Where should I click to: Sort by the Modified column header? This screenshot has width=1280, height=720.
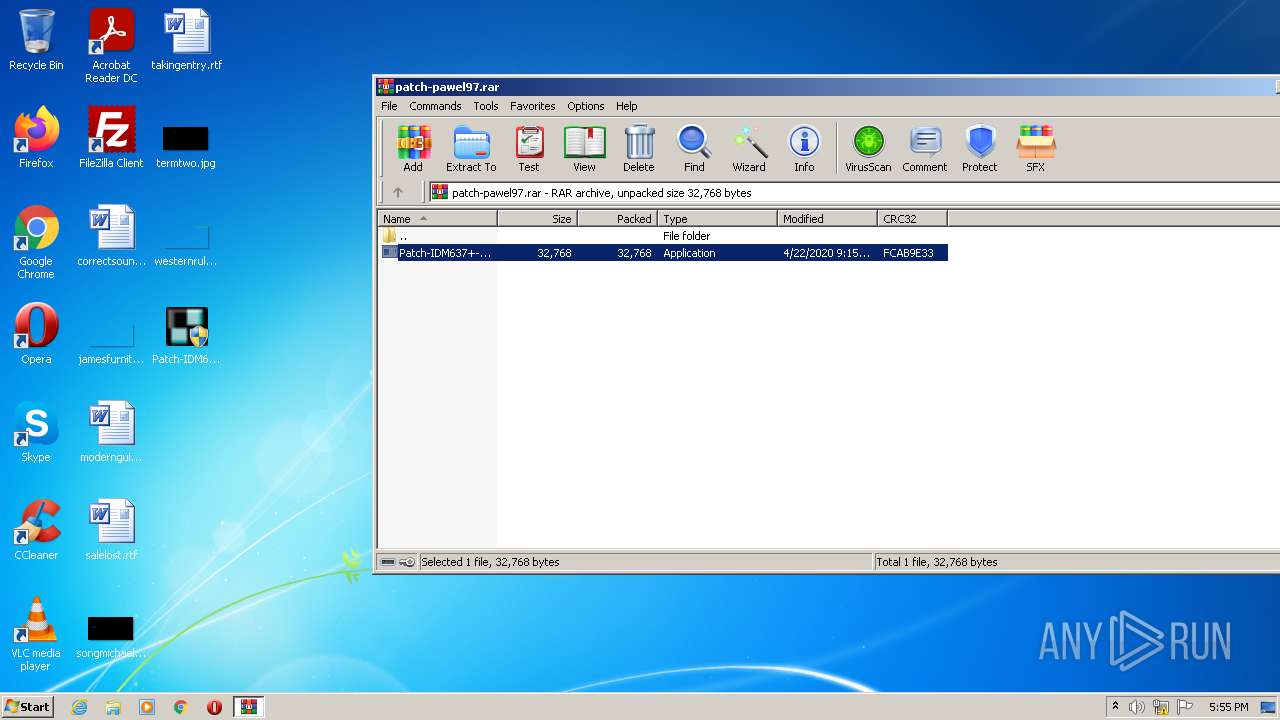pos(828,219)
